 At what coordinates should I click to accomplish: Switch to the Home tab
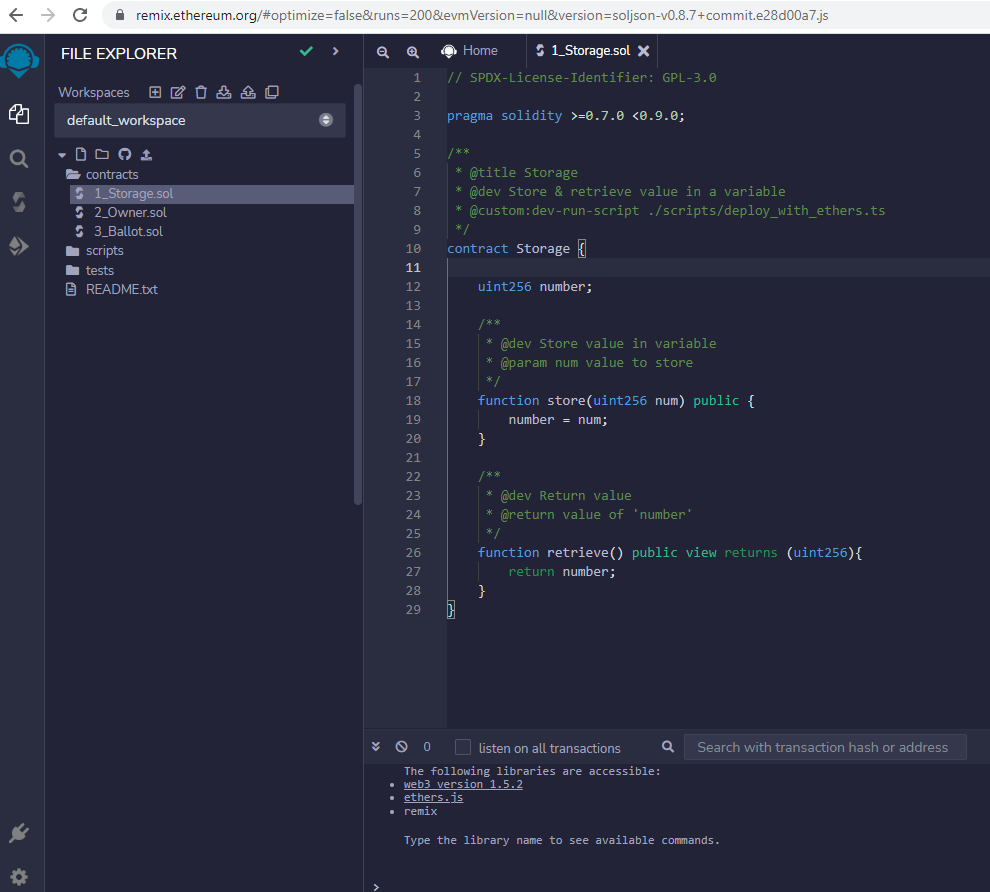[470, 51]
